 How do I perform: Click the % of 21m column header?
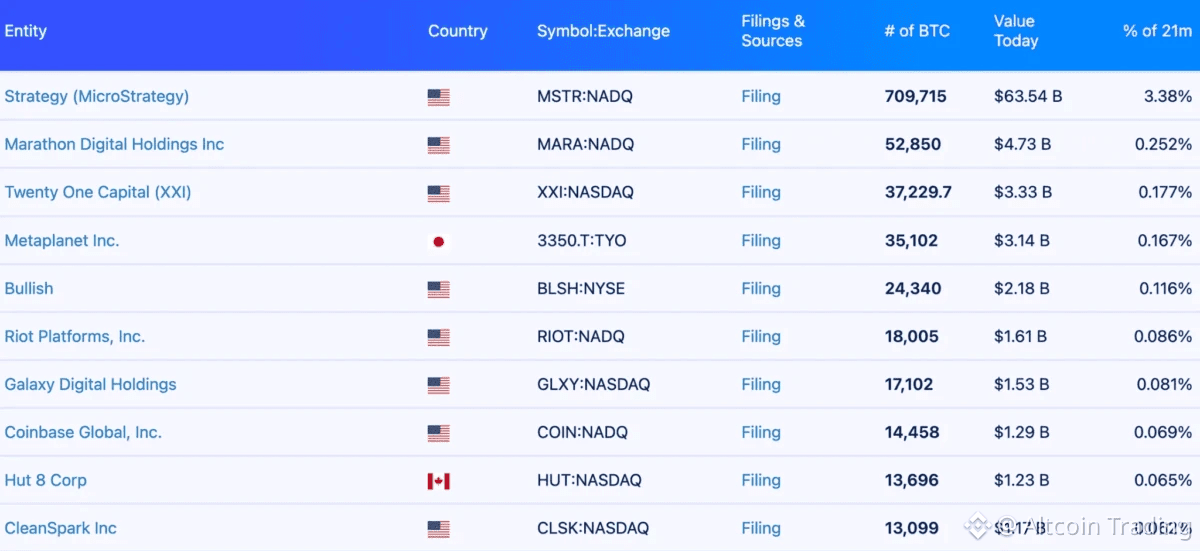click(1157, 31)
